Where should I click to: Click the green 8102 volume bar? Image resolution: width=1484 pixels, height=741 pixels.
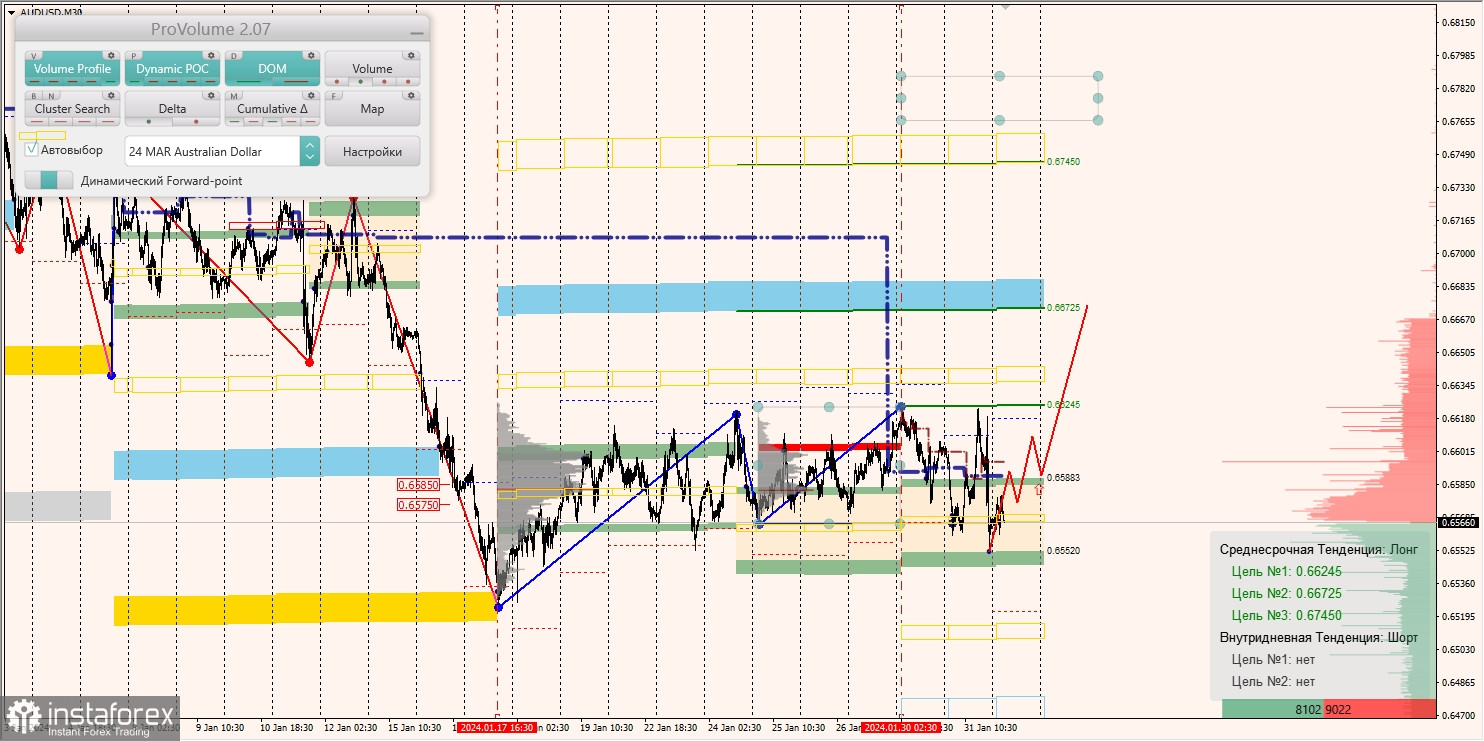click(x=1272, y=709)
